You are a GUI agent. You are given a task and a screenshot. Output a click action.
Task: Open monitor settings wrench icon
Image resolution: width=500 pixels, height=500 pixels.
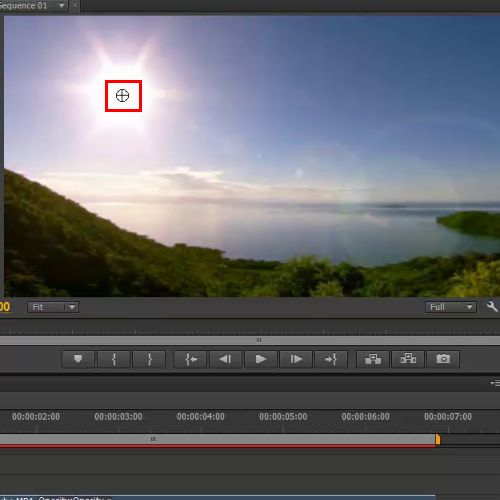(492, 306)
